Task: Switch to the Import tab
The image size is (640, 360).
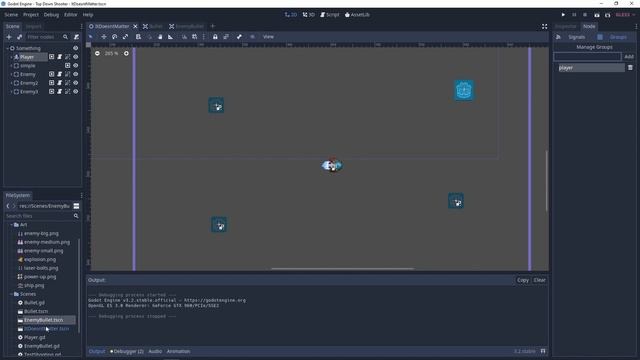Action: coord(33,26)
